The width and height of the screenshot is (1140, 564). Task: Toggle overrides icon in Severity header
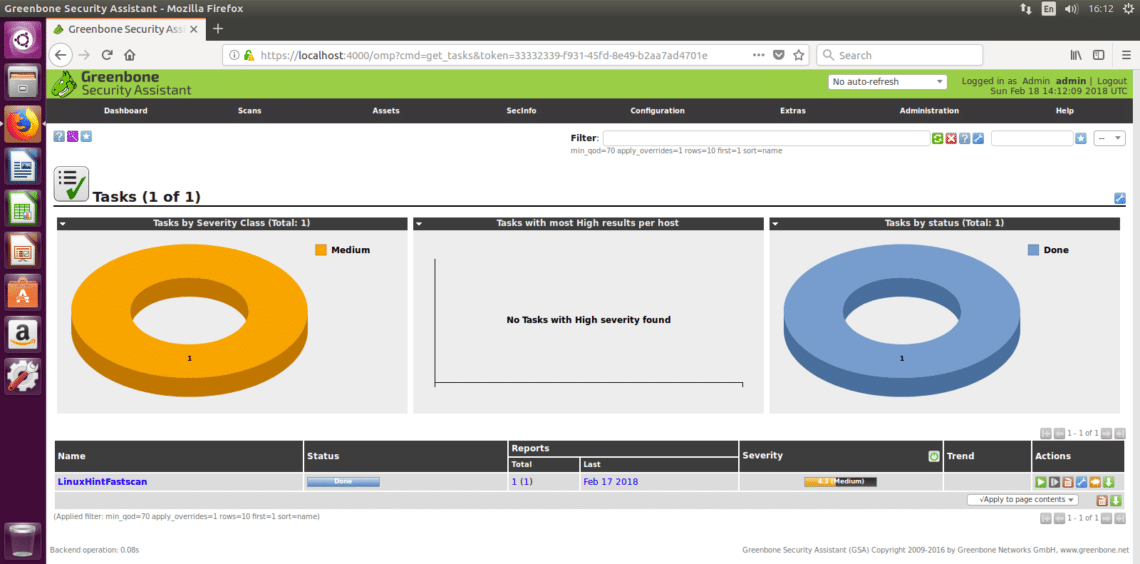pos(934,456)
